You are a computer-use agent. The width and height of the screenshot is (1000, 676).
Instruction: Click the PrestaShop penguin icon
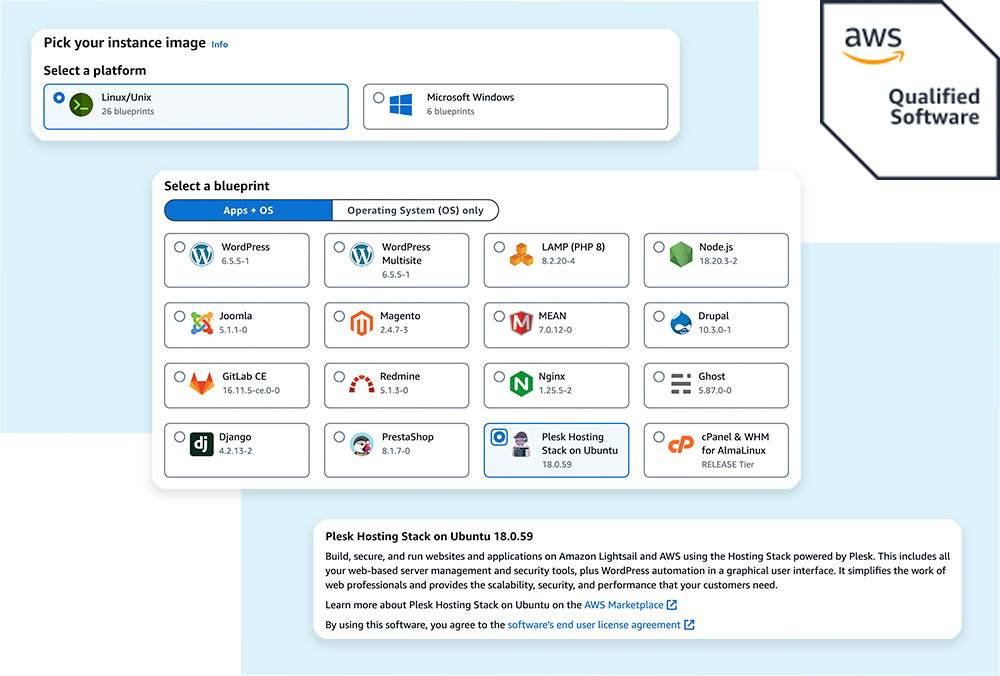(362, 445)
